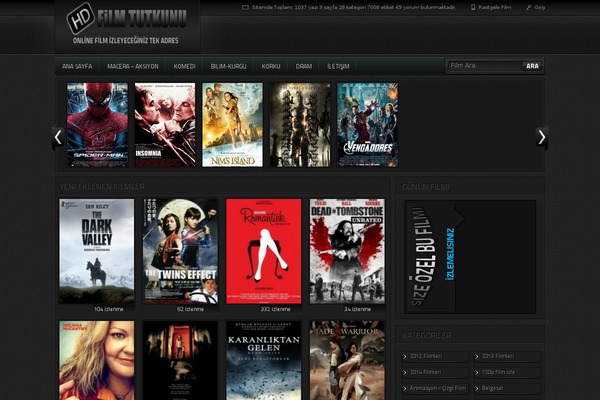
Task: Open the 2012 Filmleri category link
Action: 426,356
